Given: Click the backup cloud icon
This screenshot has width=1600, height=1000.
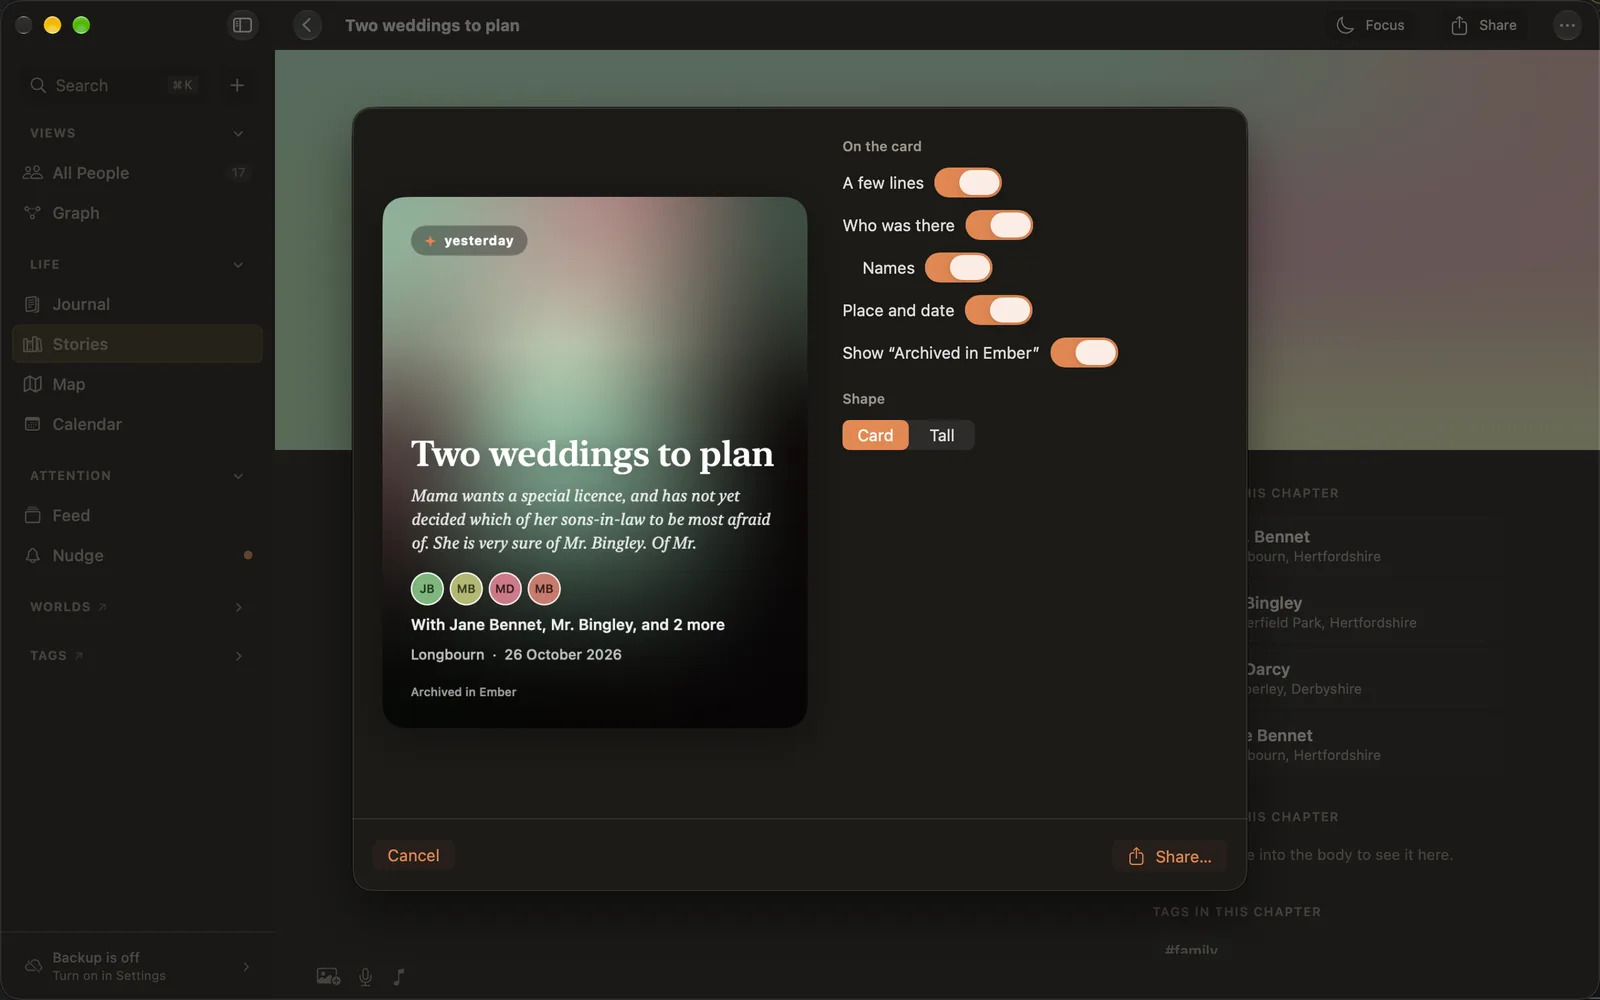Looking at the screenshot, I should tap(33, 966).
